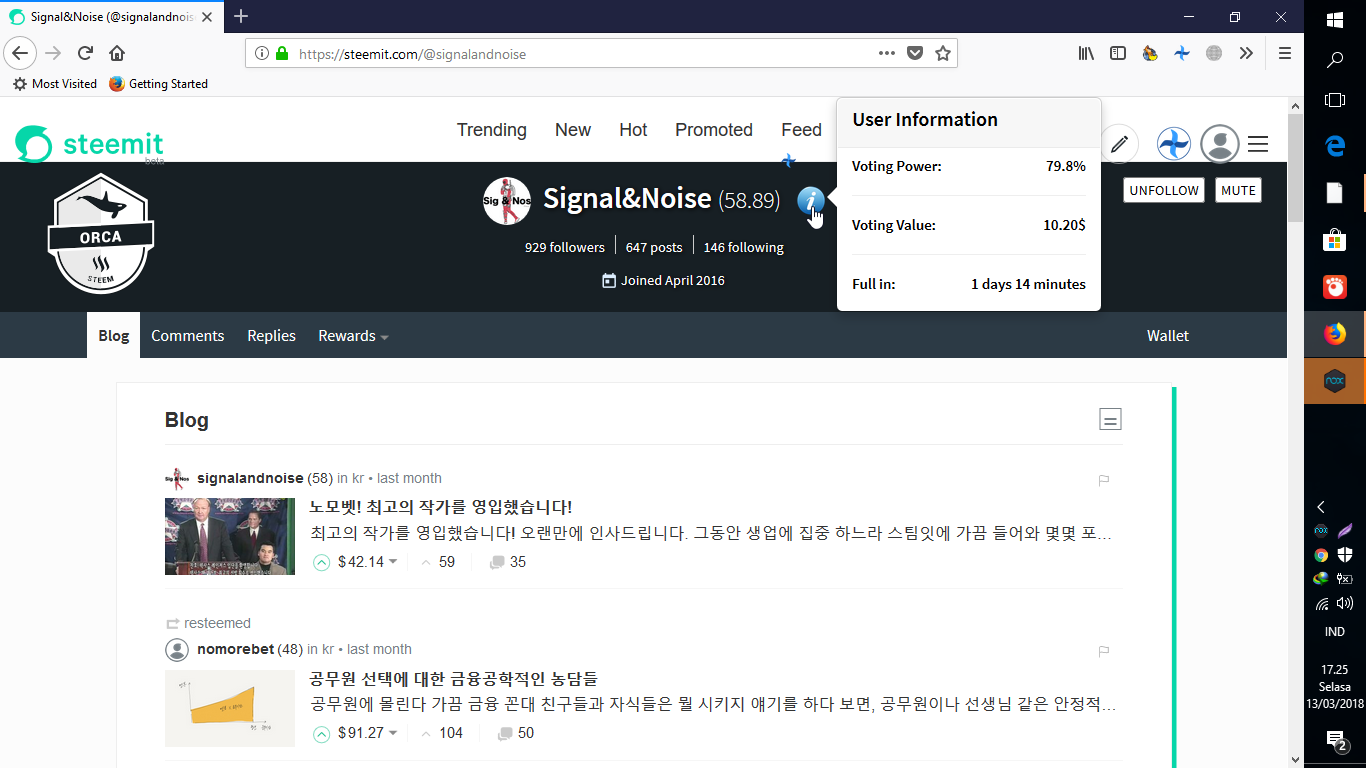Open the 929 followers list

[564, 247]
